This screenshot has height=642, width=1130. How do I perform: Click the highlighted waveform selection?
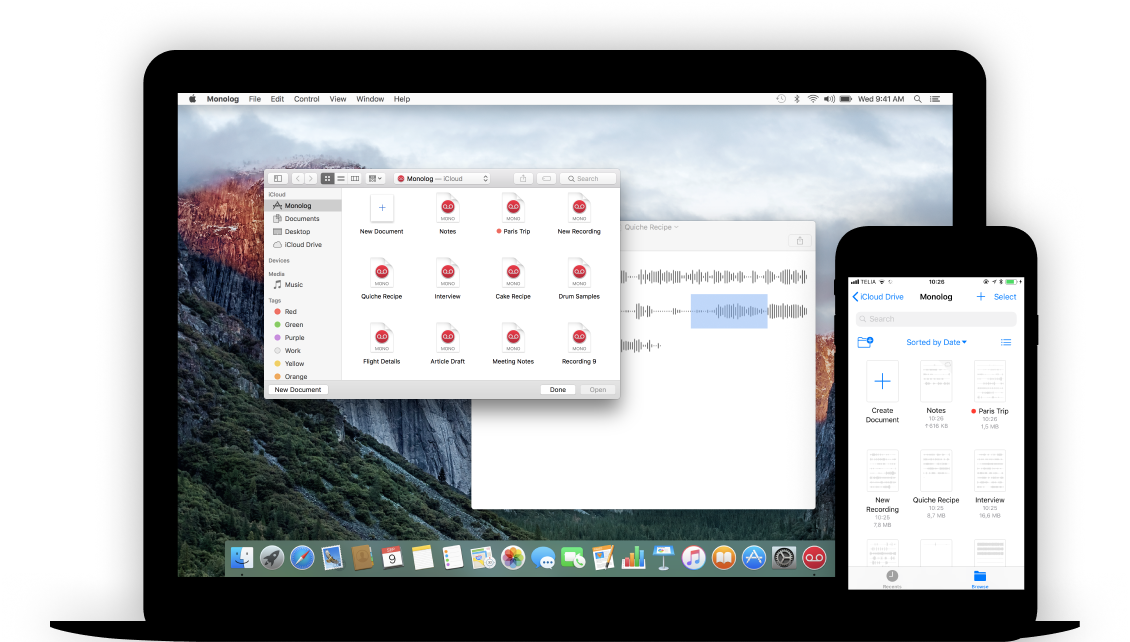pyautogui.click(x=729, y=311)
